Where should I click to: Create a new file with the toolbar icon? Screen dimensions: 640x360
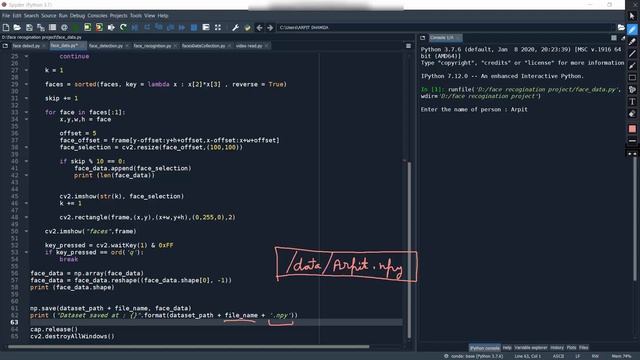pyautogui.click(x=6, y=27)
